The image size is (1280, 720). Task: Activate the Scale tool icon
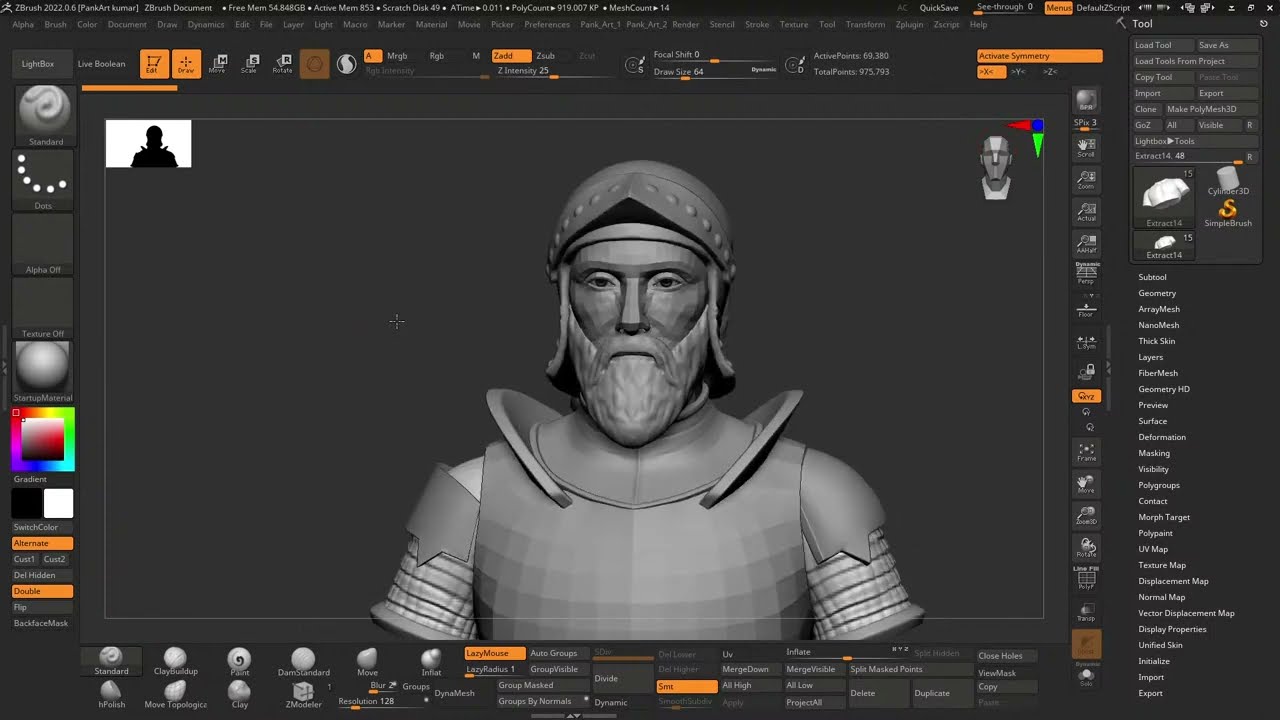(249, 64)
